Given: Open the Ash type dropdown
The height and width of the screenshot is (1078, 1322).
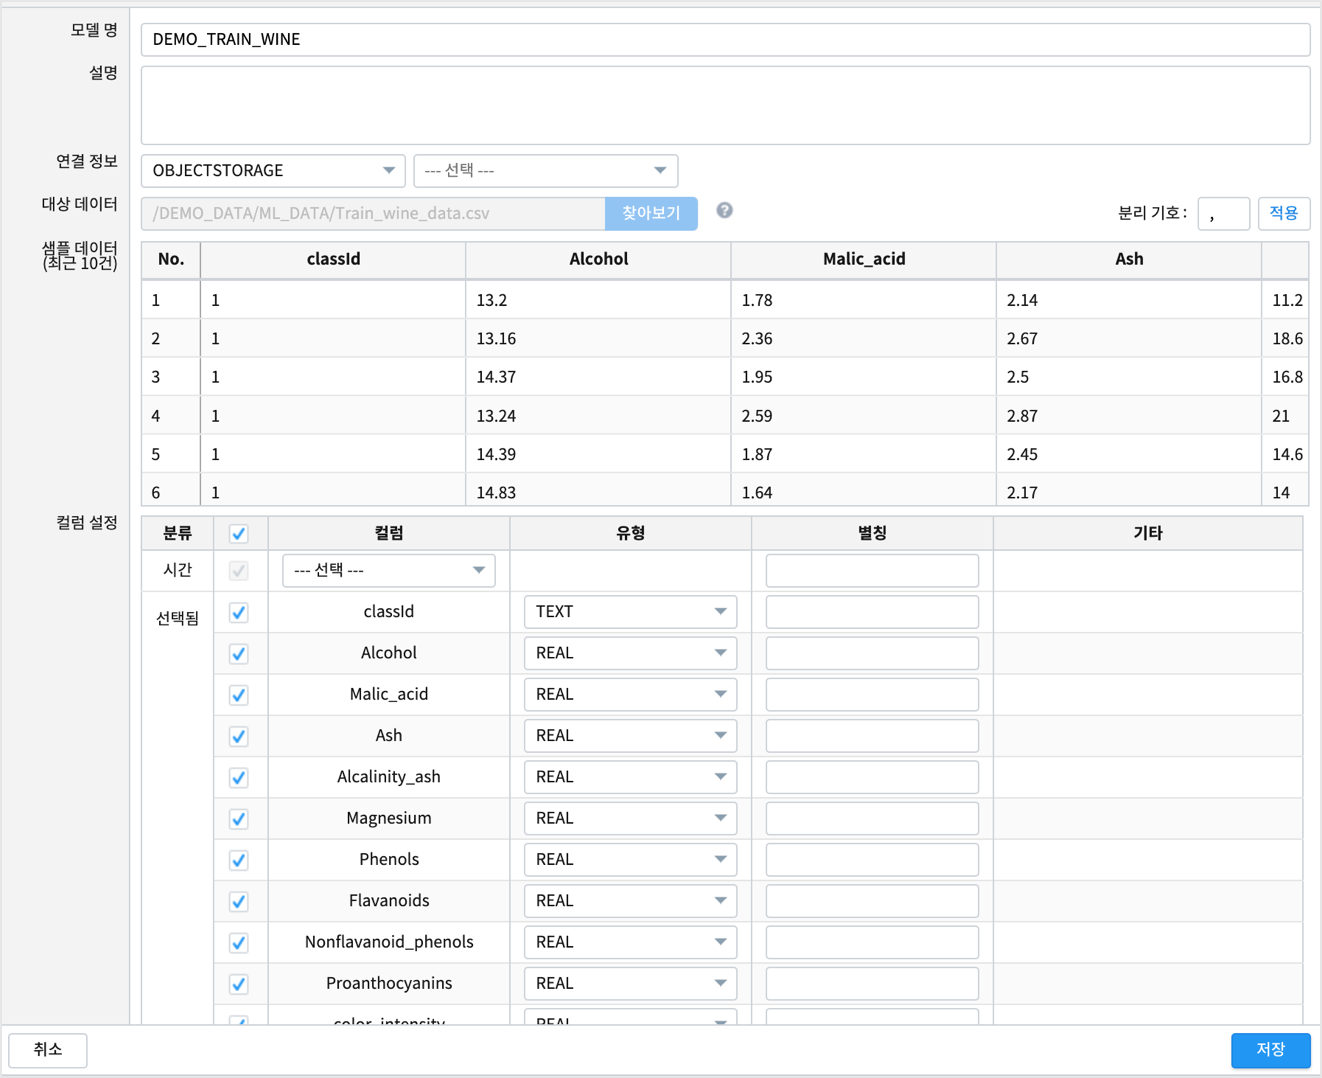Looking at the screenshot, I should point(630,736).
